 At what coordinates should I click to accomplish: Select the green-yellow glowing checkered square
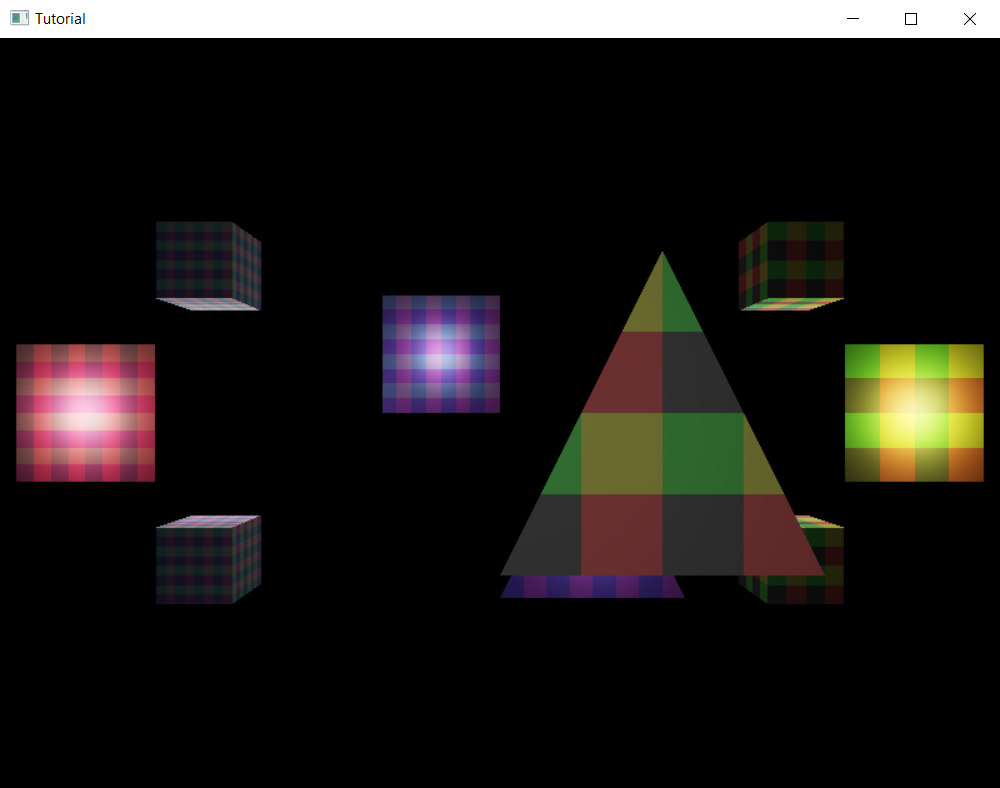point(913,414)
